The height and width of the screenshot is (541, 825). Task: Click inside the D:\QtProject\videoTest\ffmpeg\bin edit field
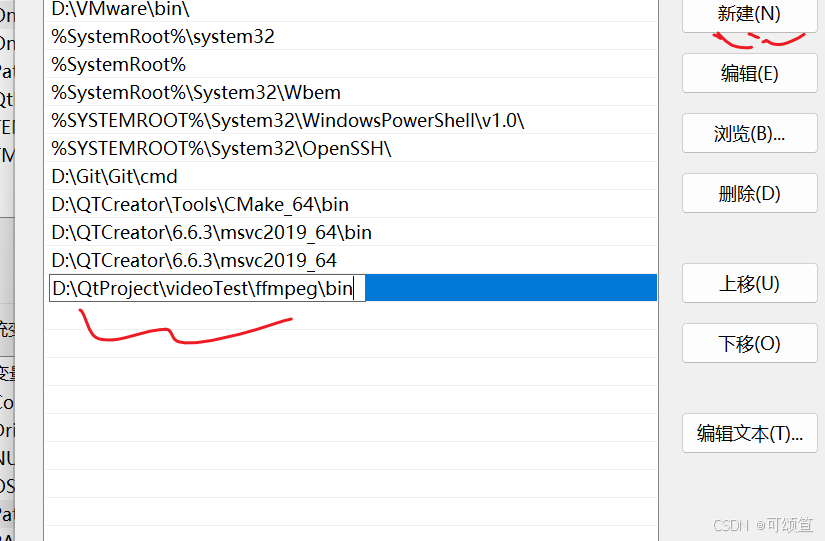point(207,288)
